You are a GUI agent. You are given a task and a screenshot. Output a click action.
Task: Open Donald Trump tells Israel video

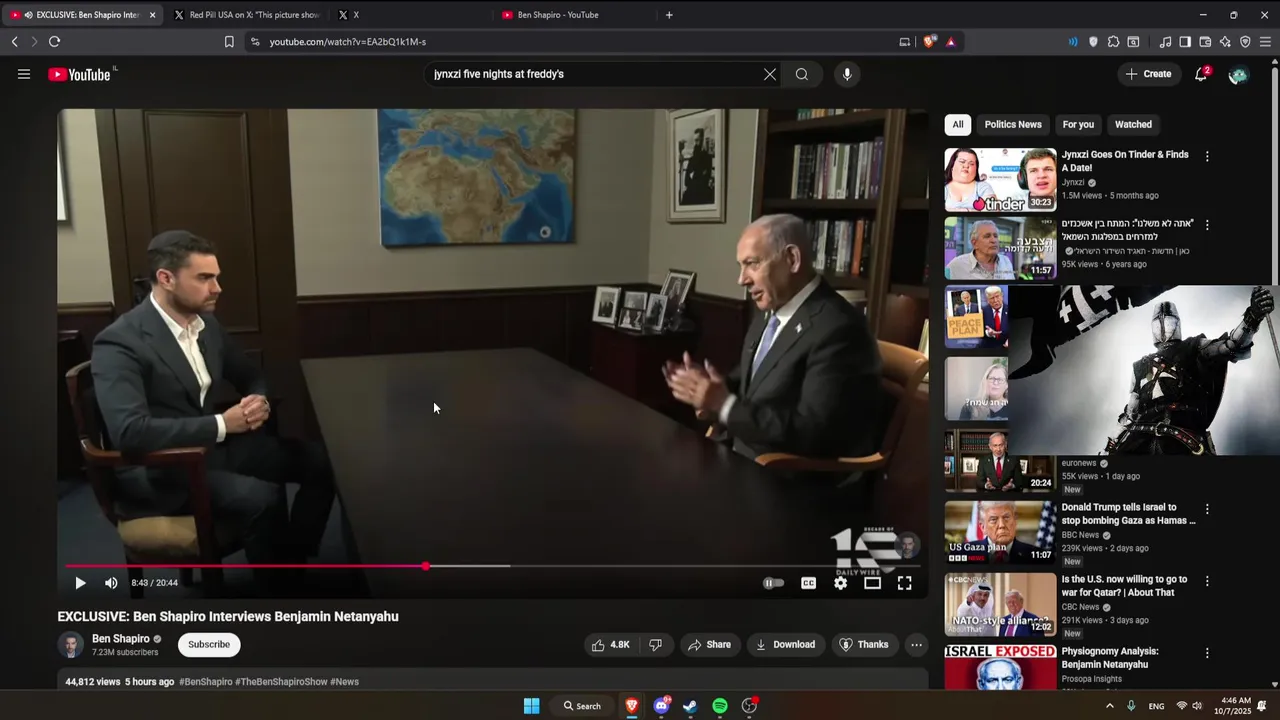(x=1000, y=532)
